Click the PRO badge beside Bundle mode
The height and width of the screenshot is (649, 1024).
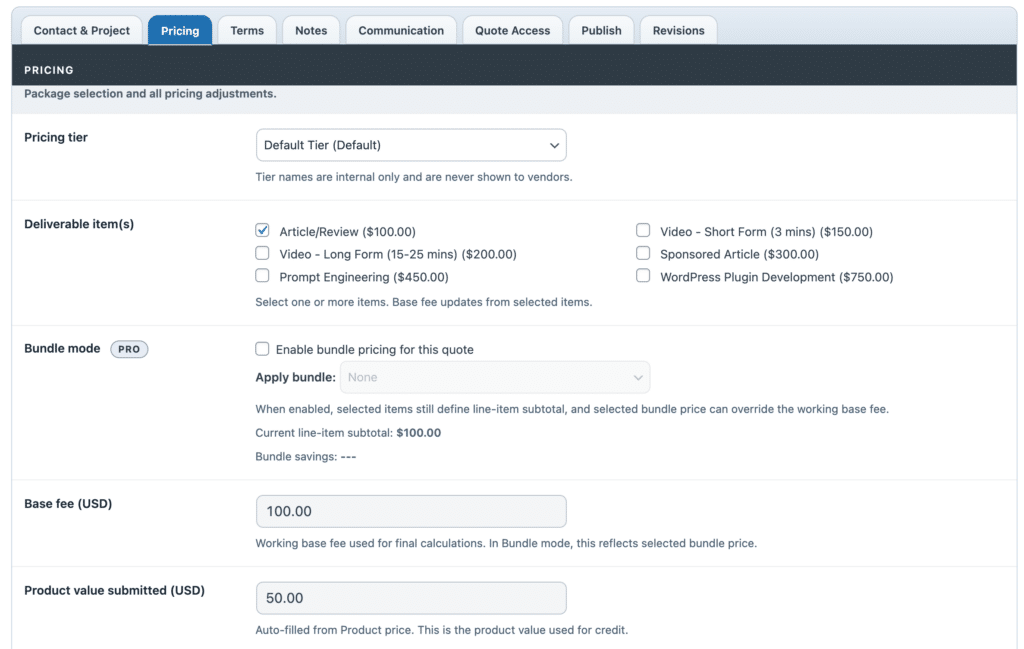pos(129,349)
